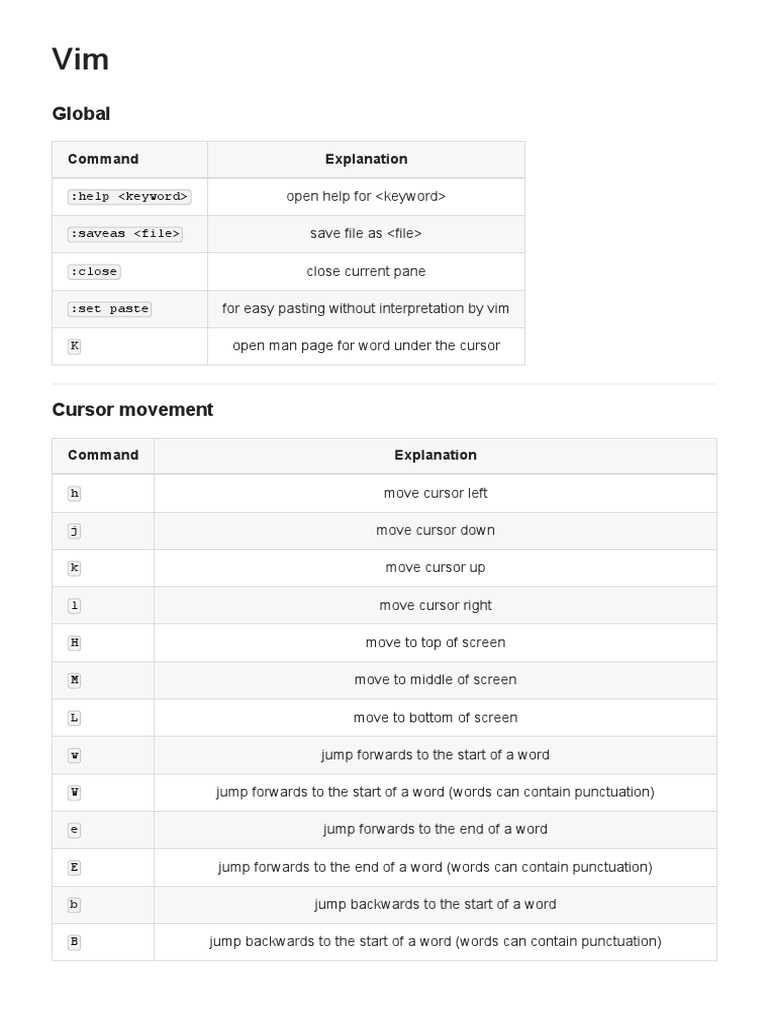Click the :close command code
768x1024 pixels.
point(94,272)
